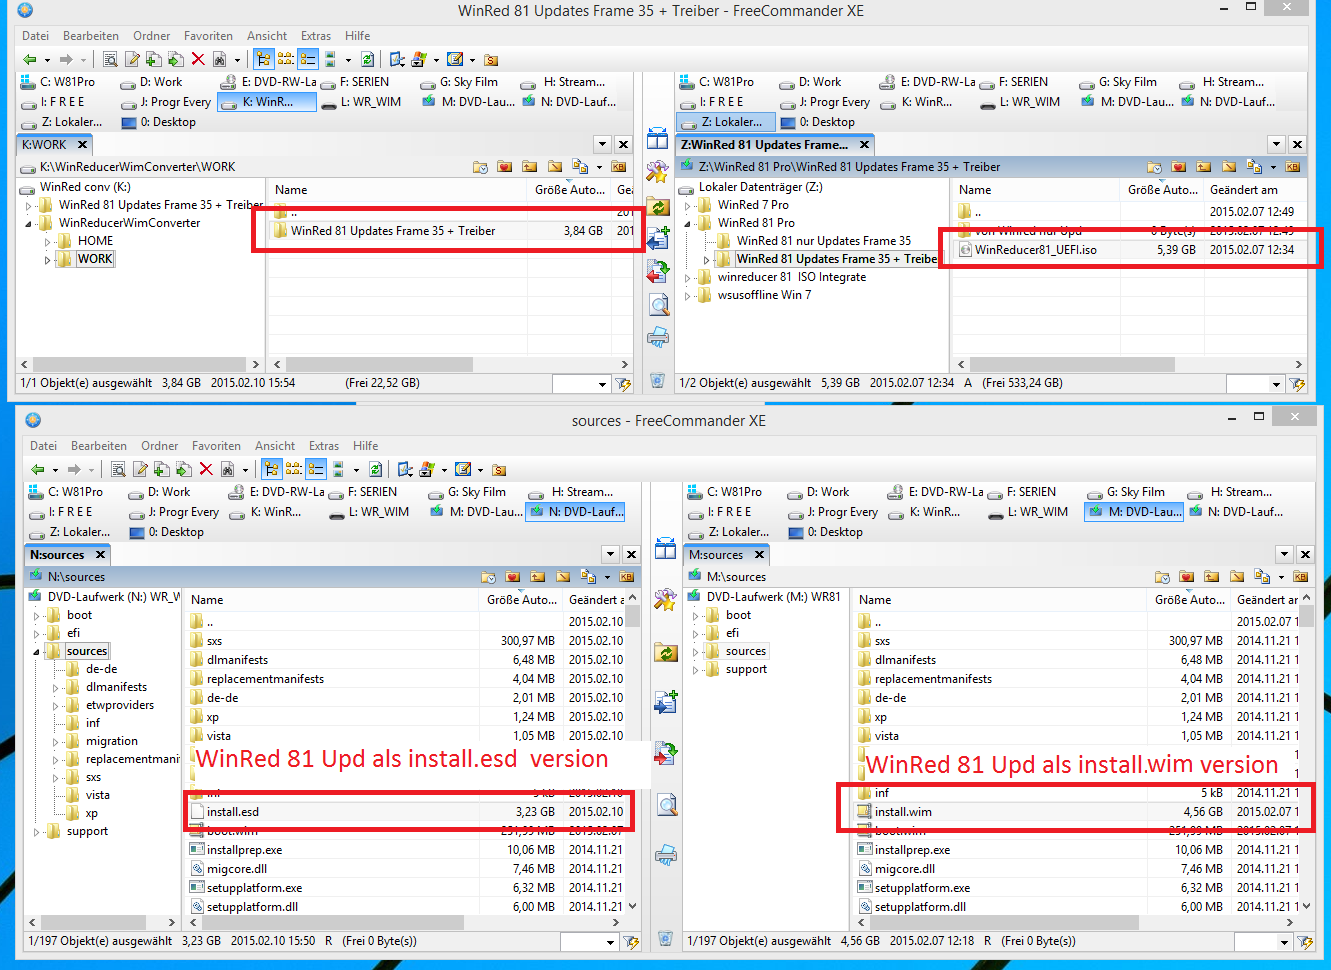
Task: Click the View file icon in the sources window toolbar
Action: 118,469
